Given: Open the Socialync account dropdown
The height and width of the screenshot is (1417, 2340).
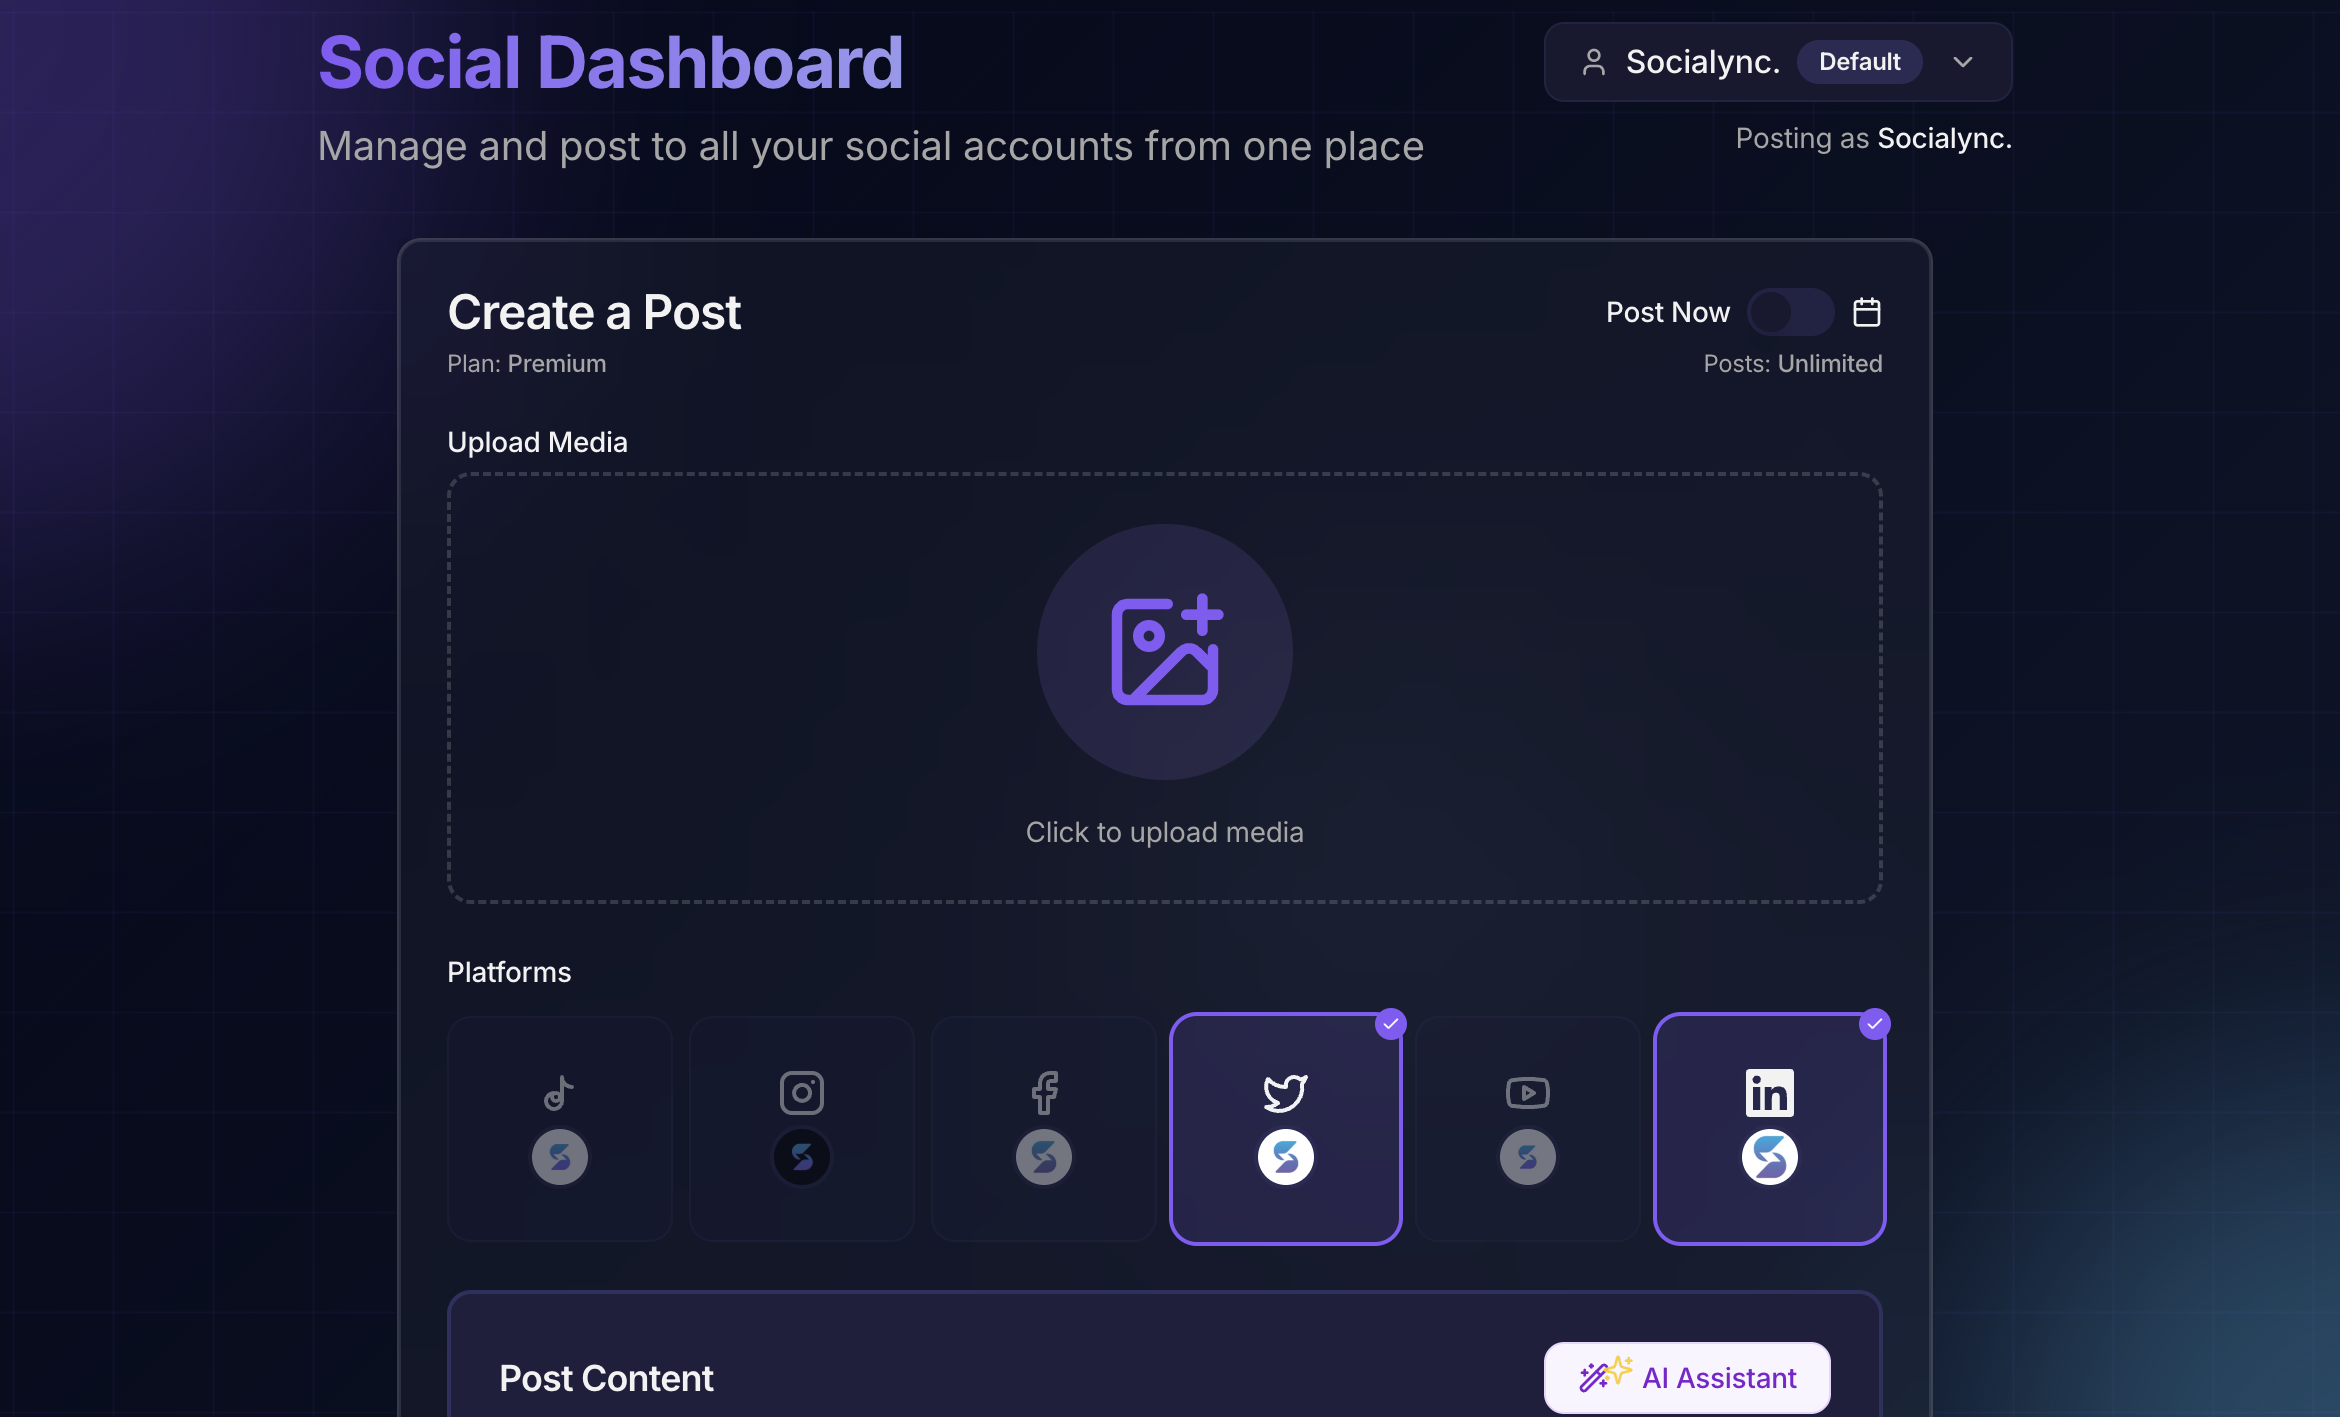Looking at the screenshot, I should pos(1702,62).
